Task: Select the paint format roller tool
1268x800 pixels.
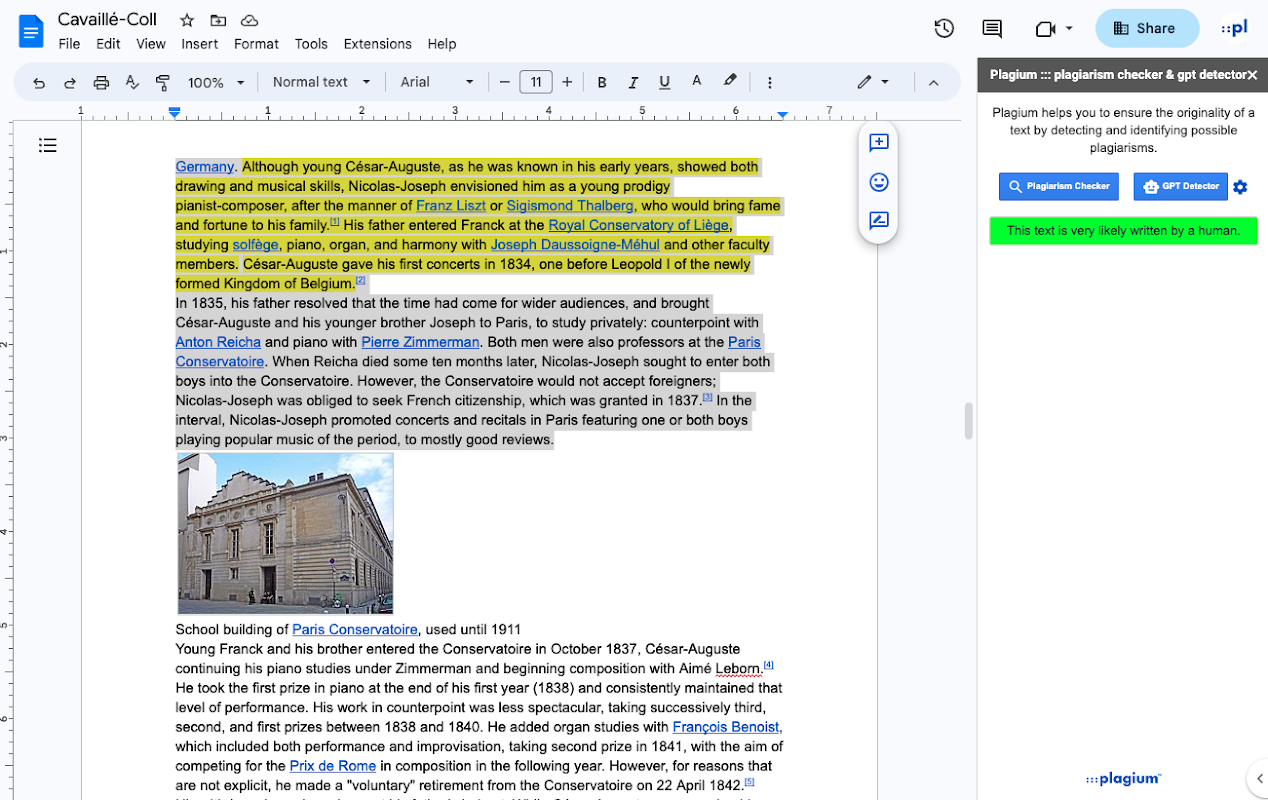Action: (x=163, y=83)
